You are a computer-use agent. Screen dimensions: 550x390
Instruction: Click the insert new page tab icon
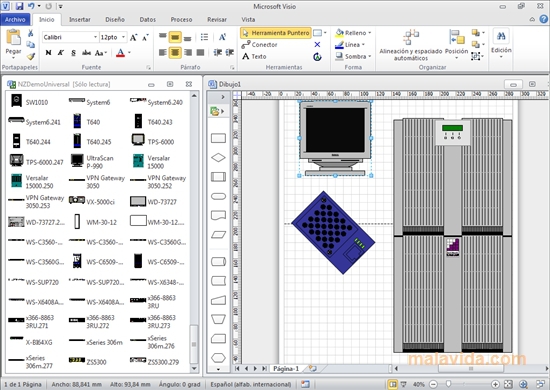(312, 368)
